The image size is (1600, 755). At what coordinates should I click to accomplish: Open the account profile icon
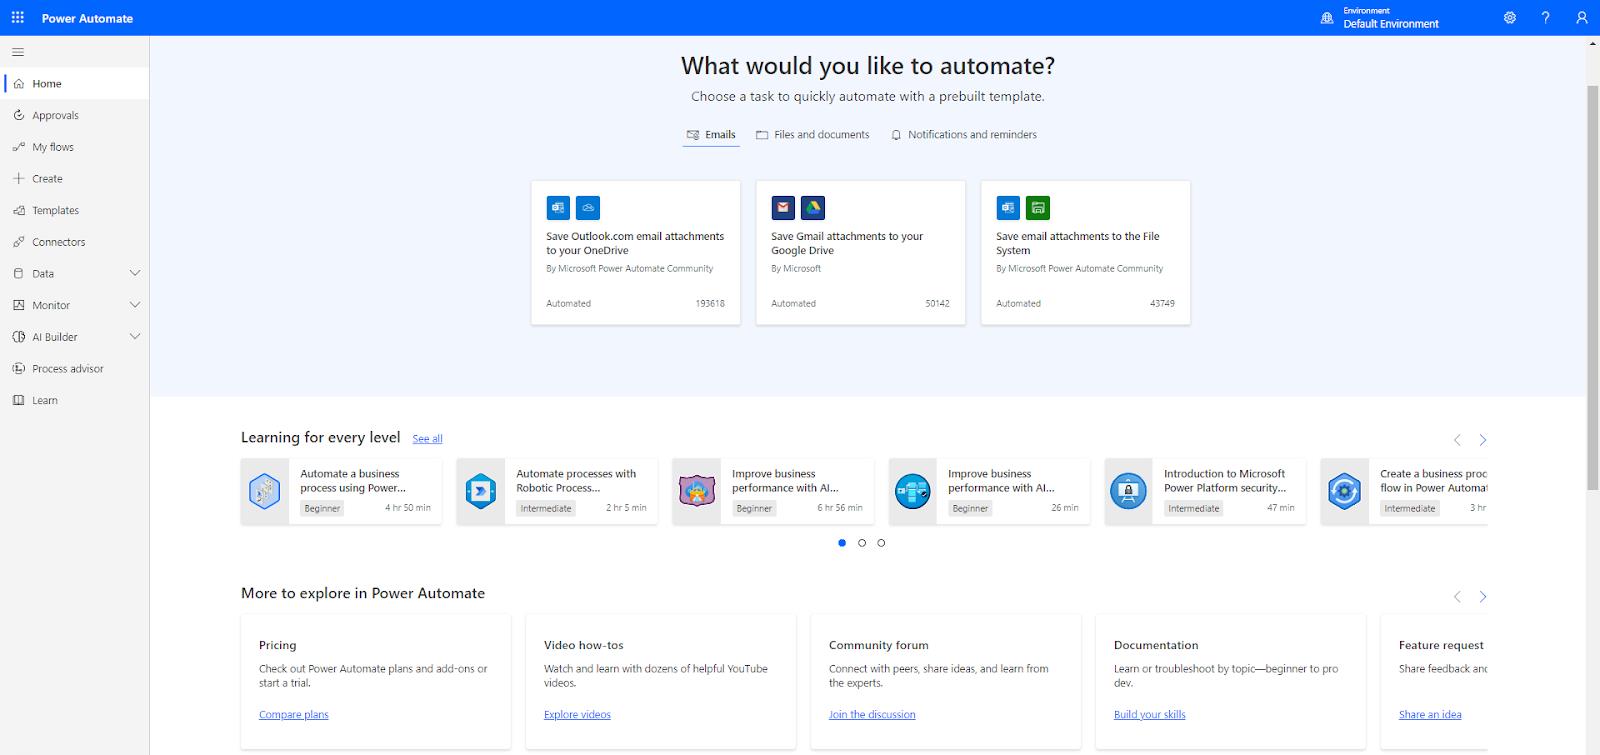point(1581,18)
